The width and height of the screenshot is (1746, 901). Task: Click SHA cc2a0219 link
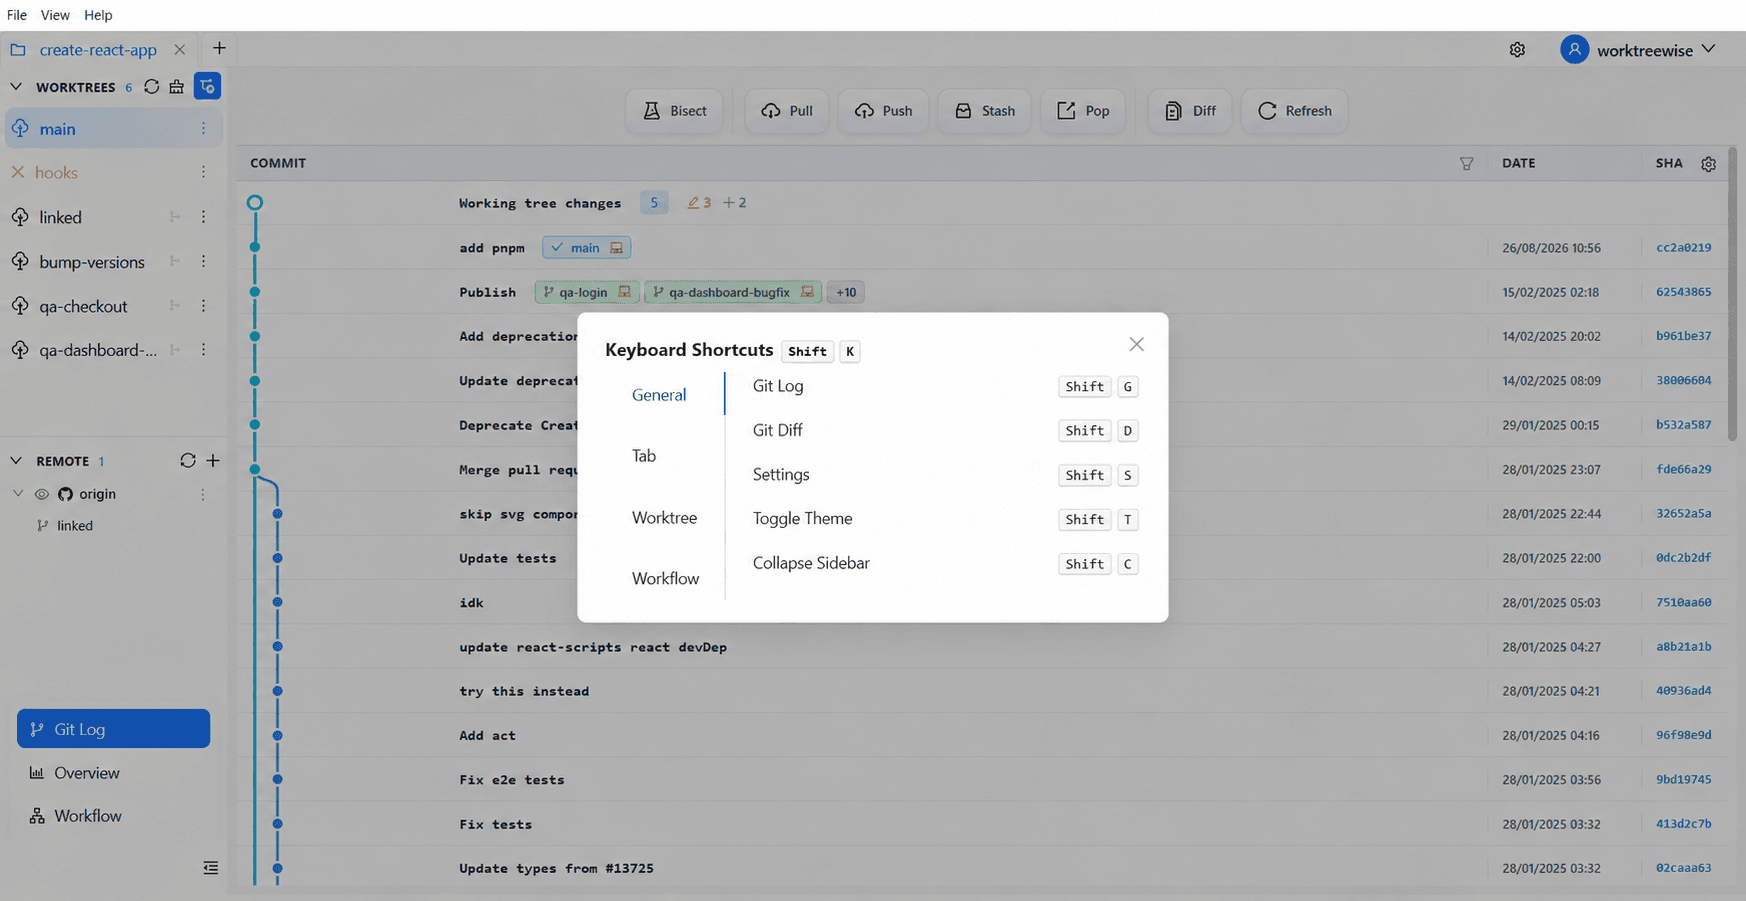point(1683,248)
